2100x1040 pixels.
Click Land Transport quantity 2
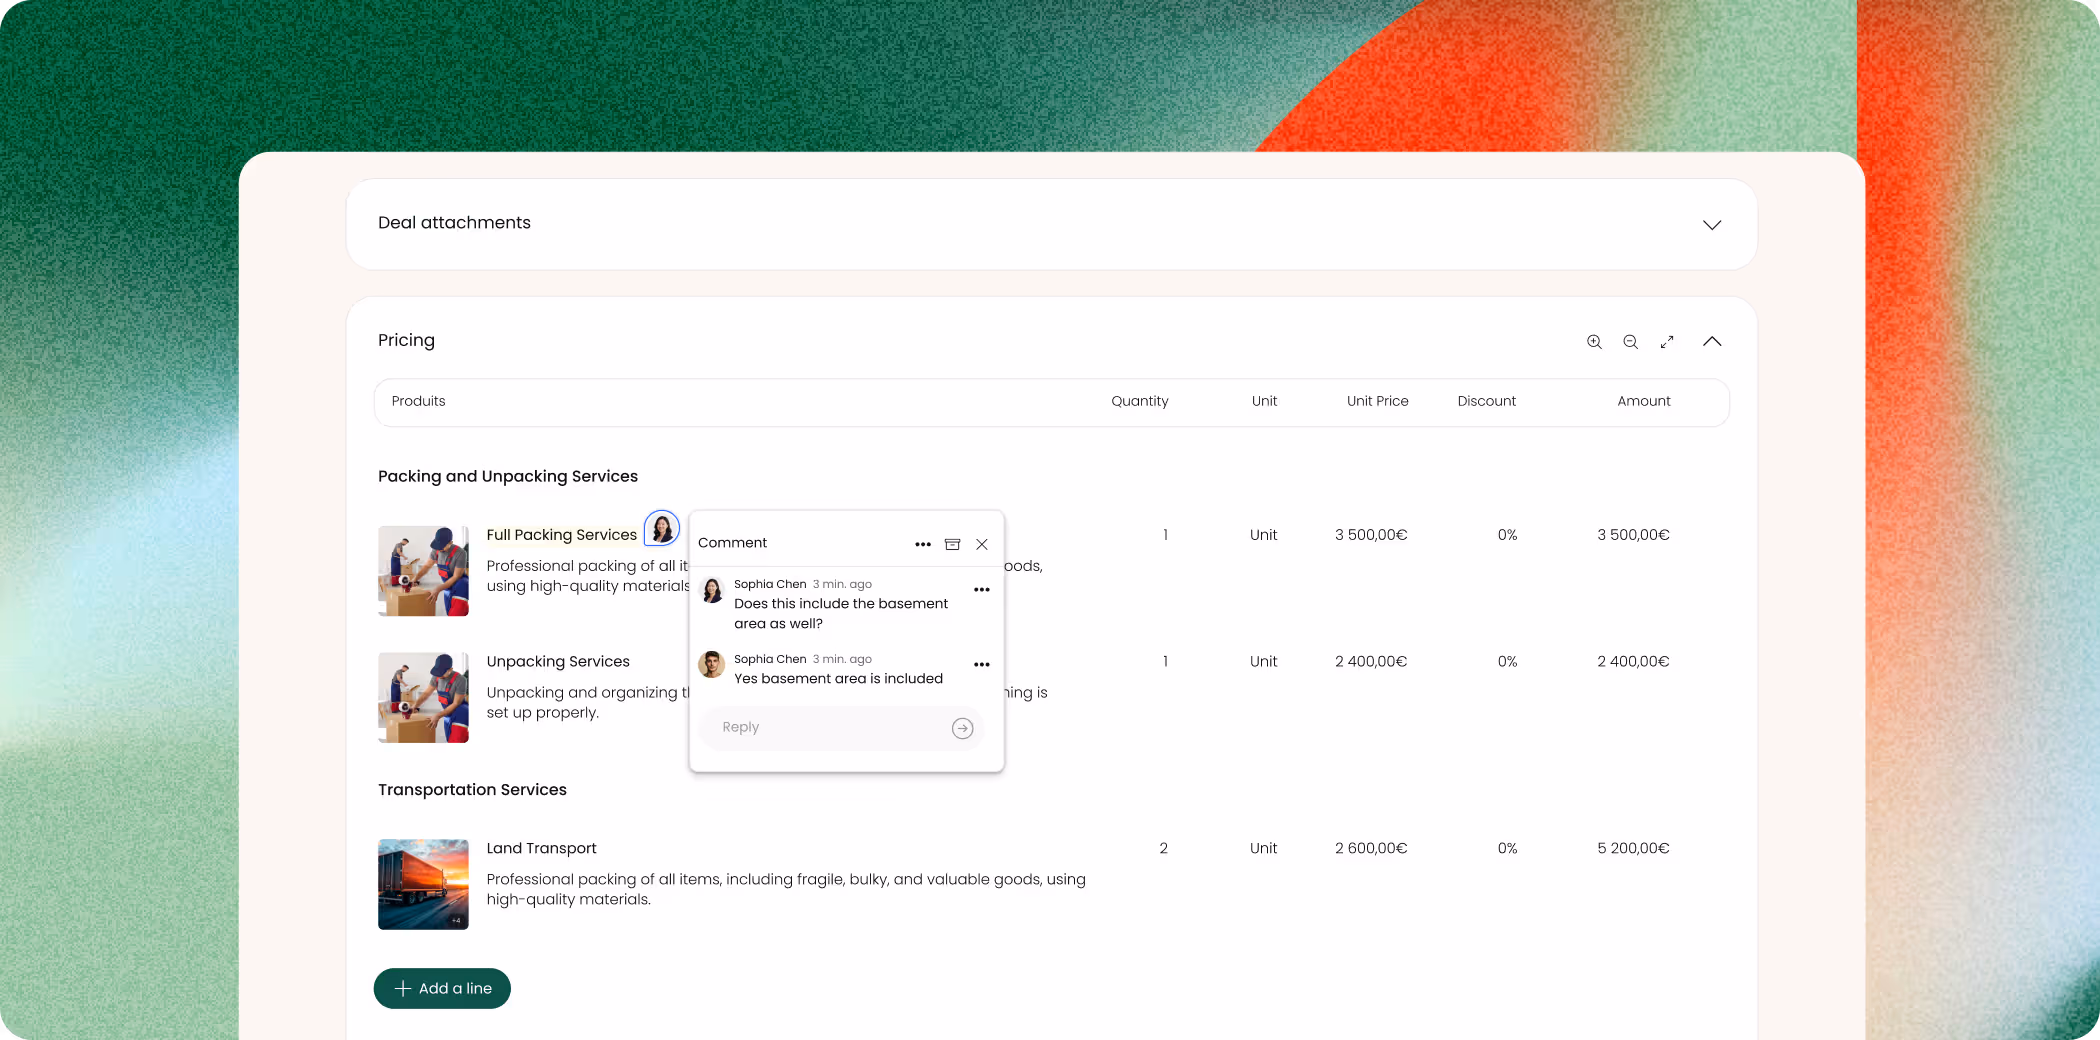pos(1163,848)
